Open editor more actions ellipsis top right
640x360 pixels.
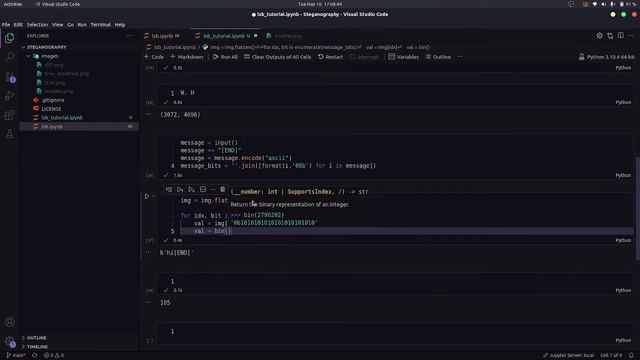pos(631,36)
